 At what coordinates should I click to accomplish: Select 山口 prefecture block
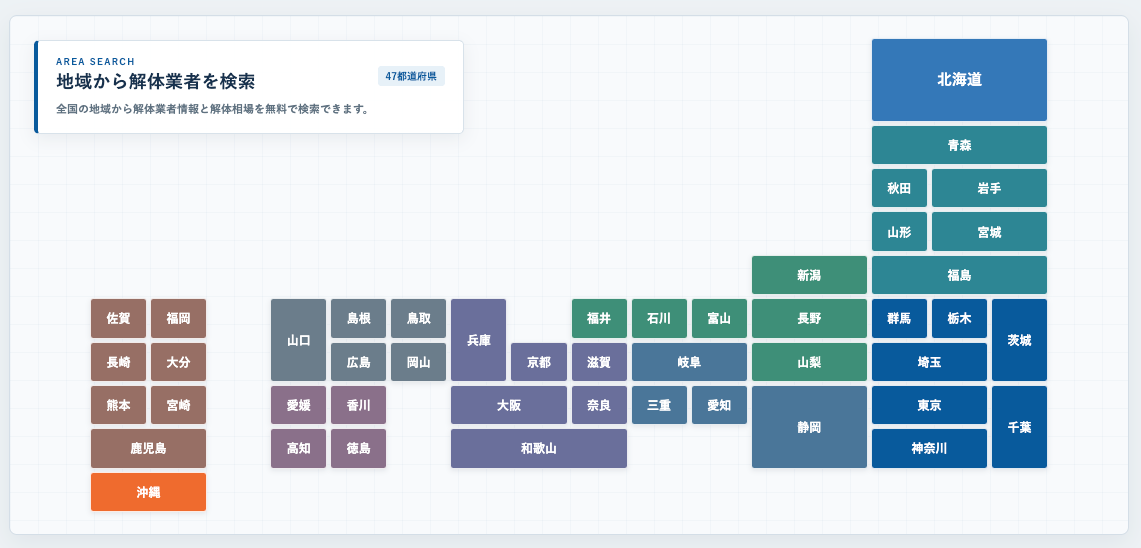298,340
